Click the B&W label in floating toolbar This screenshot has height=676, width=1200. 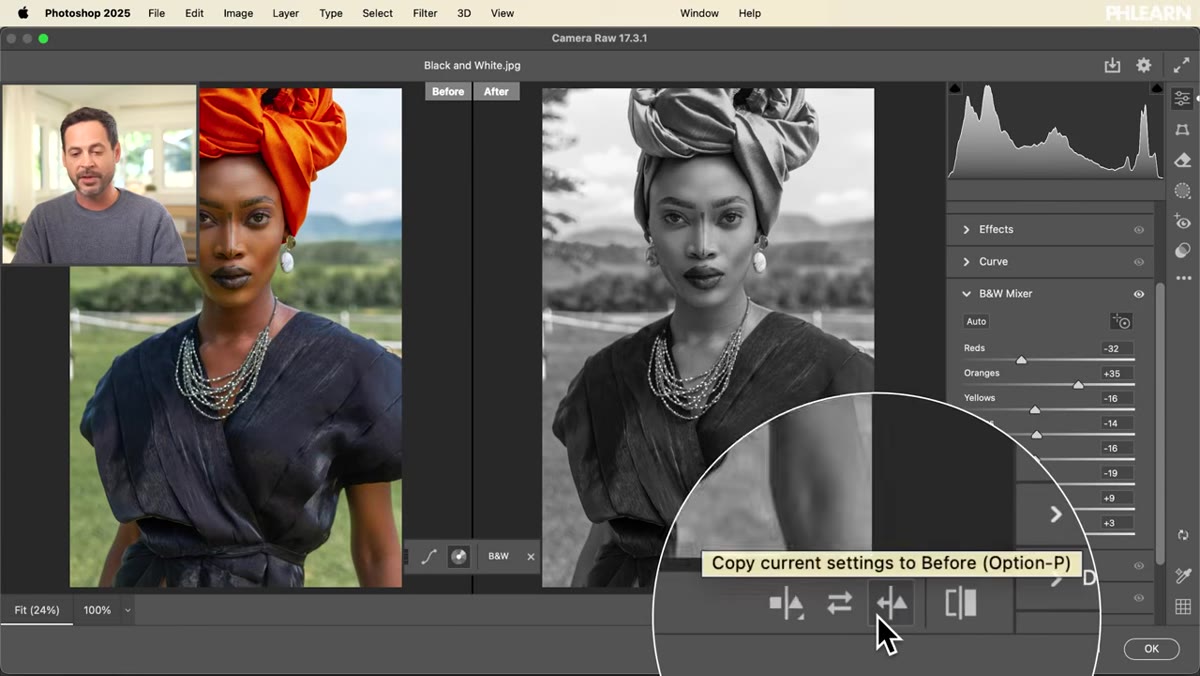(498, 556)
